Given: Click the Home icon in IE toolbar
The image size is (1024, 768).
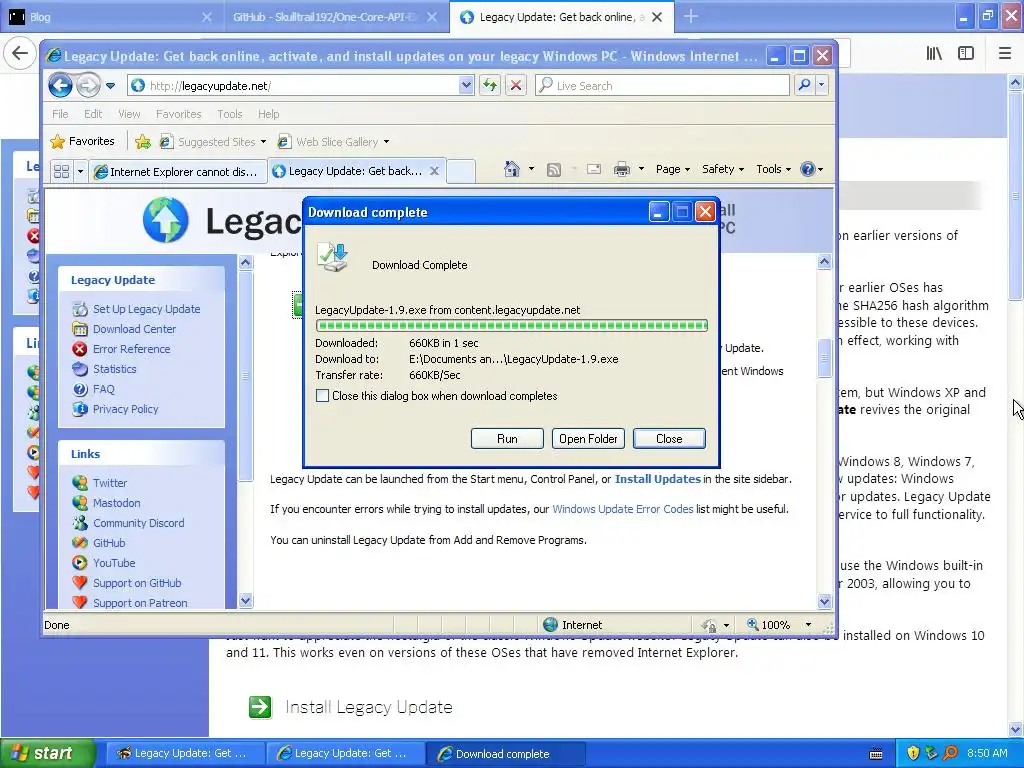Looking at the screenshot, I should pos(511,169).
